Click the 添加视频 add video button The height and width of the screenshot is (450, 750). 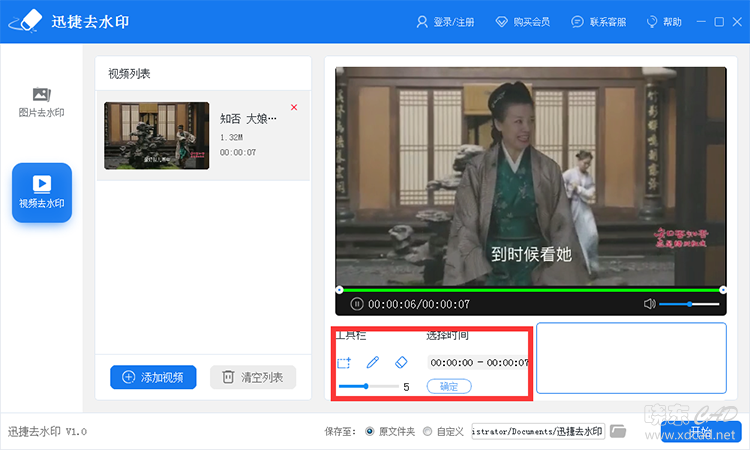153,377
